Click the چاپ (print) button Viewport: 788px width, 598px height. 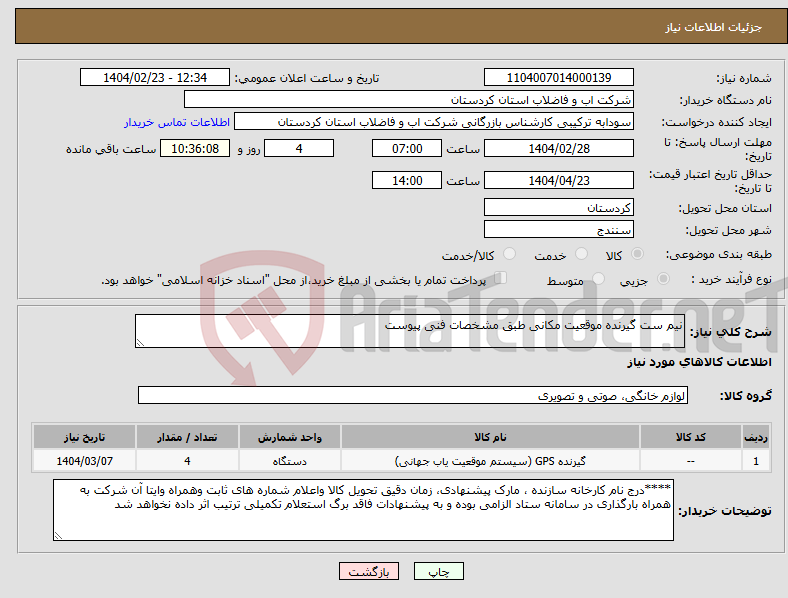tap(438, 571)
